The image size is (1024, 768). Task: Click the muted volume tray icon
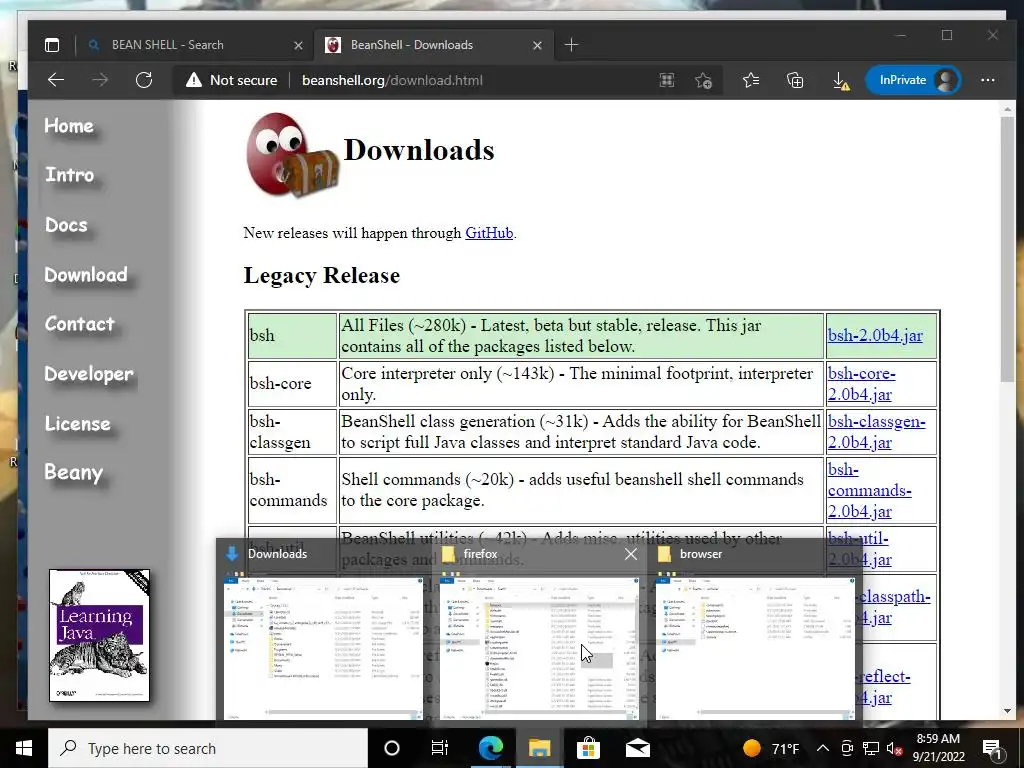pyautogui.click(x=895, y=748)
